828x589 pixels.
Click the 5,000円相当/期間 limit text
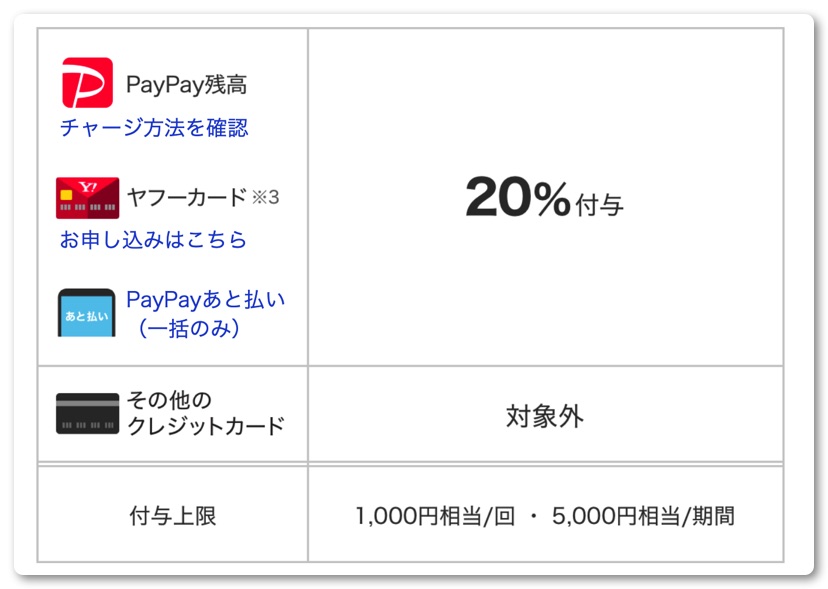tap(643, 516)
